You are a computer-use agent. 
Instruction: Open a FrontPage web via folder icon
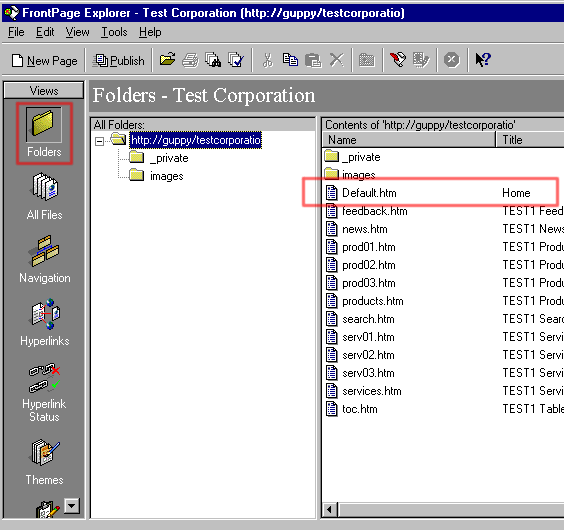[x=167, y=60]
